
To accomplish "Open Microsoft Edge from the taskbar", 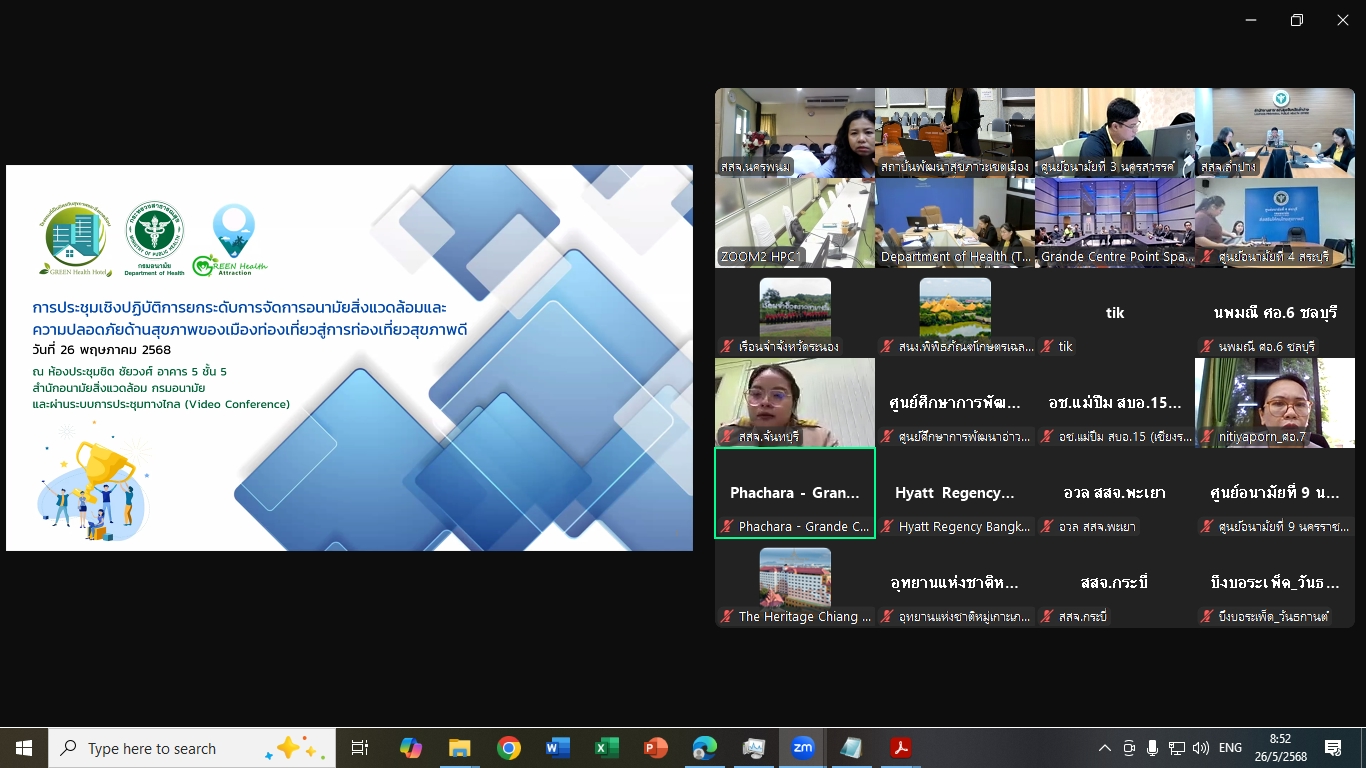I will (705, 748).
